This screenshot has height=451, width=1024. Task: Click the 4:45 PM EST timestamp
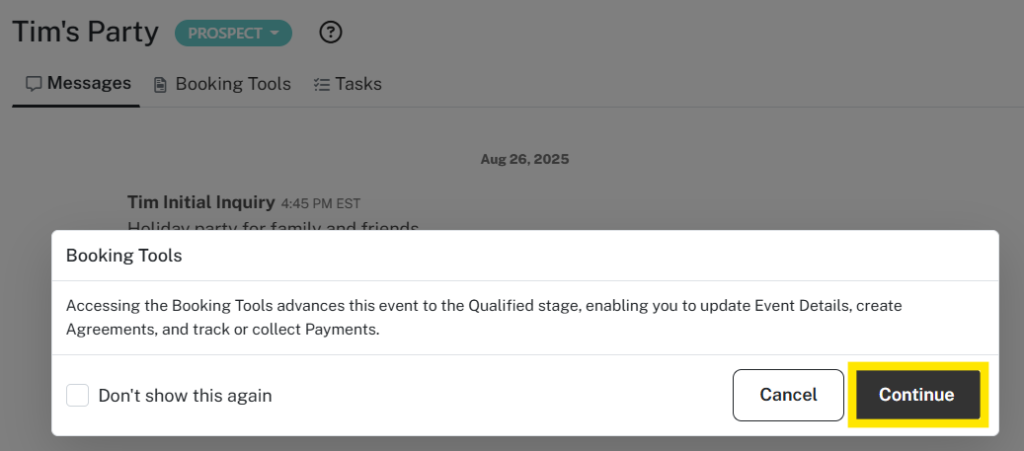pos(320,203)
